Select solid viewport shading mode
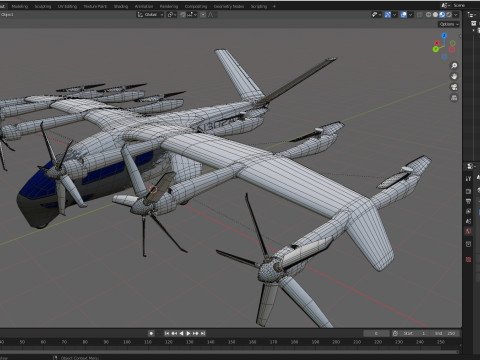This screenshot has width=480, height=360. tap(435, 15)
